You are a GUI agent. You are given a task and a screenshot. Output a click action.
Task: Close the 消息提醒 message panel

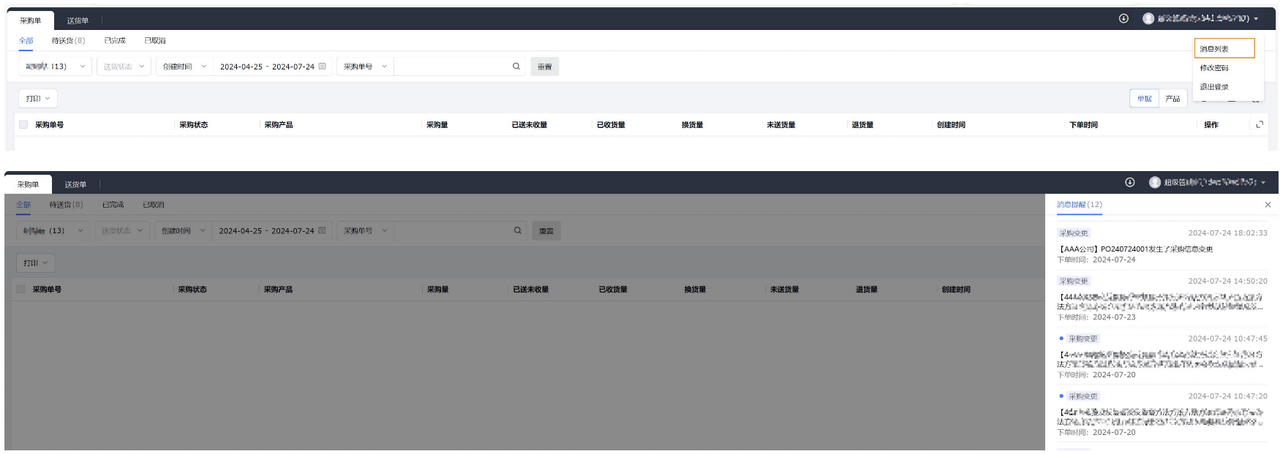1268,204
